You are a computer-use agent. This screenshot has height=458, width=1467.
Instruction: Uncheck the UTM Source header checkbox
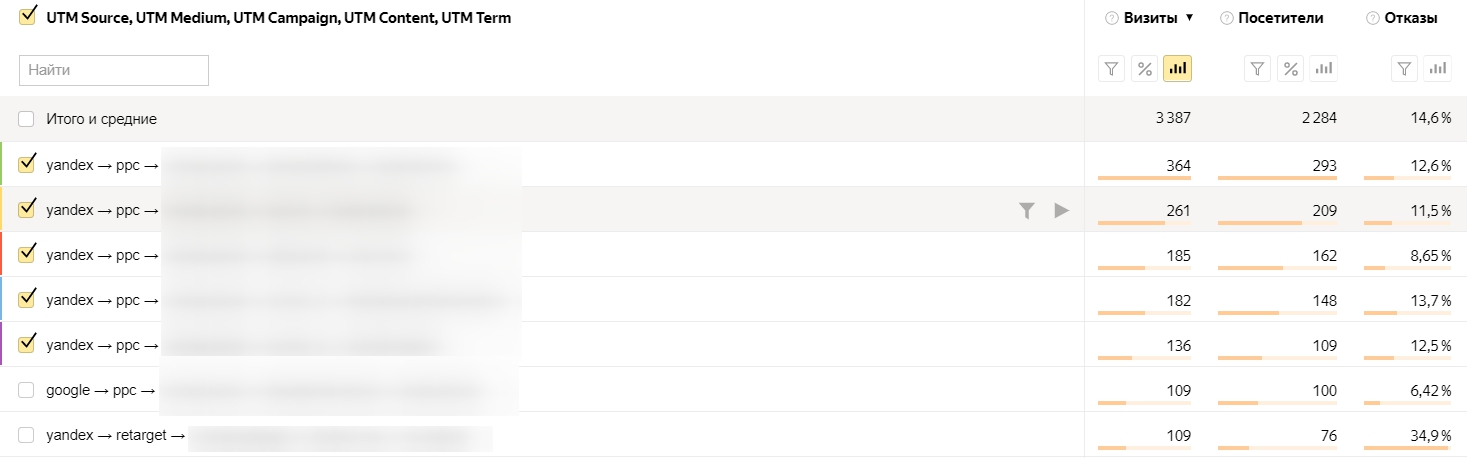(x=27, y=17)
